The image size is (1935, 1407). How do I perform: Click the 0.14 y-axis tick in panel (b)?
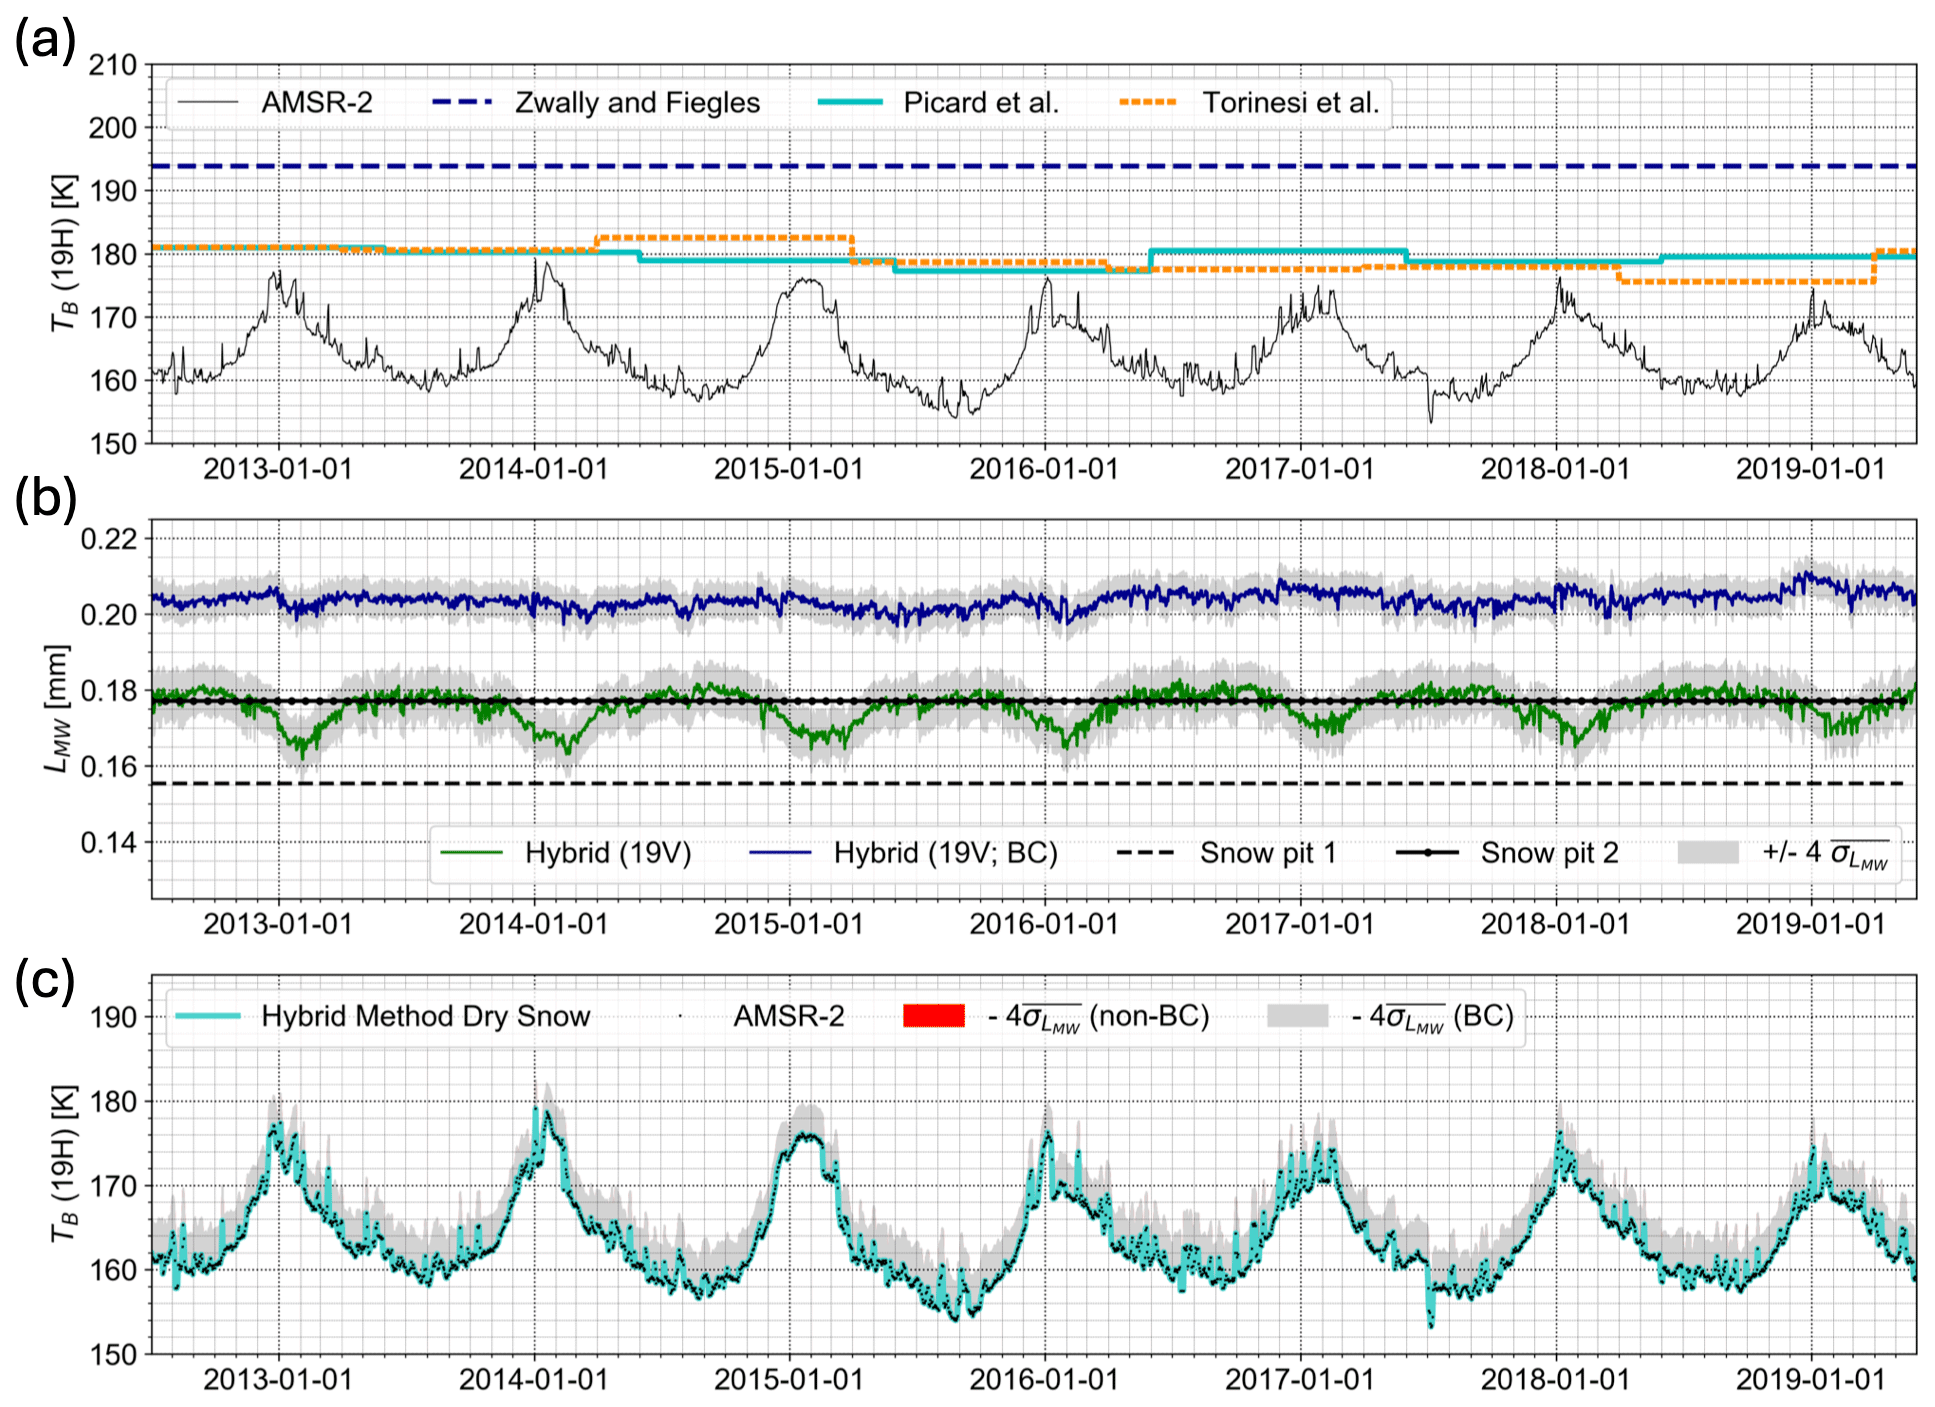point(109,843)
